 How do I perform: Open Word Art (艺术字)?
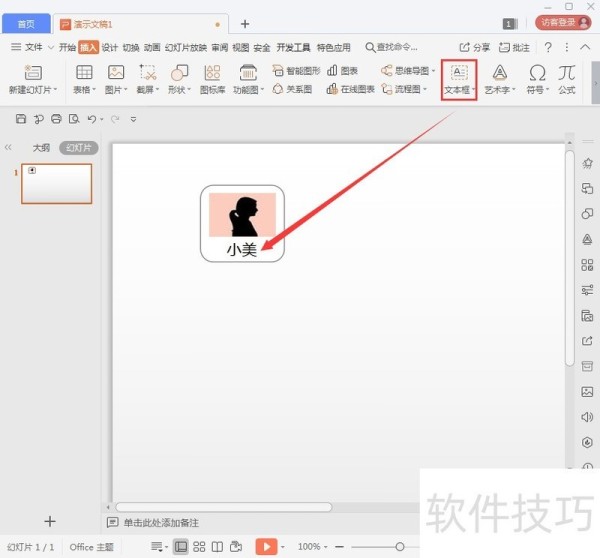coord(500,72)
